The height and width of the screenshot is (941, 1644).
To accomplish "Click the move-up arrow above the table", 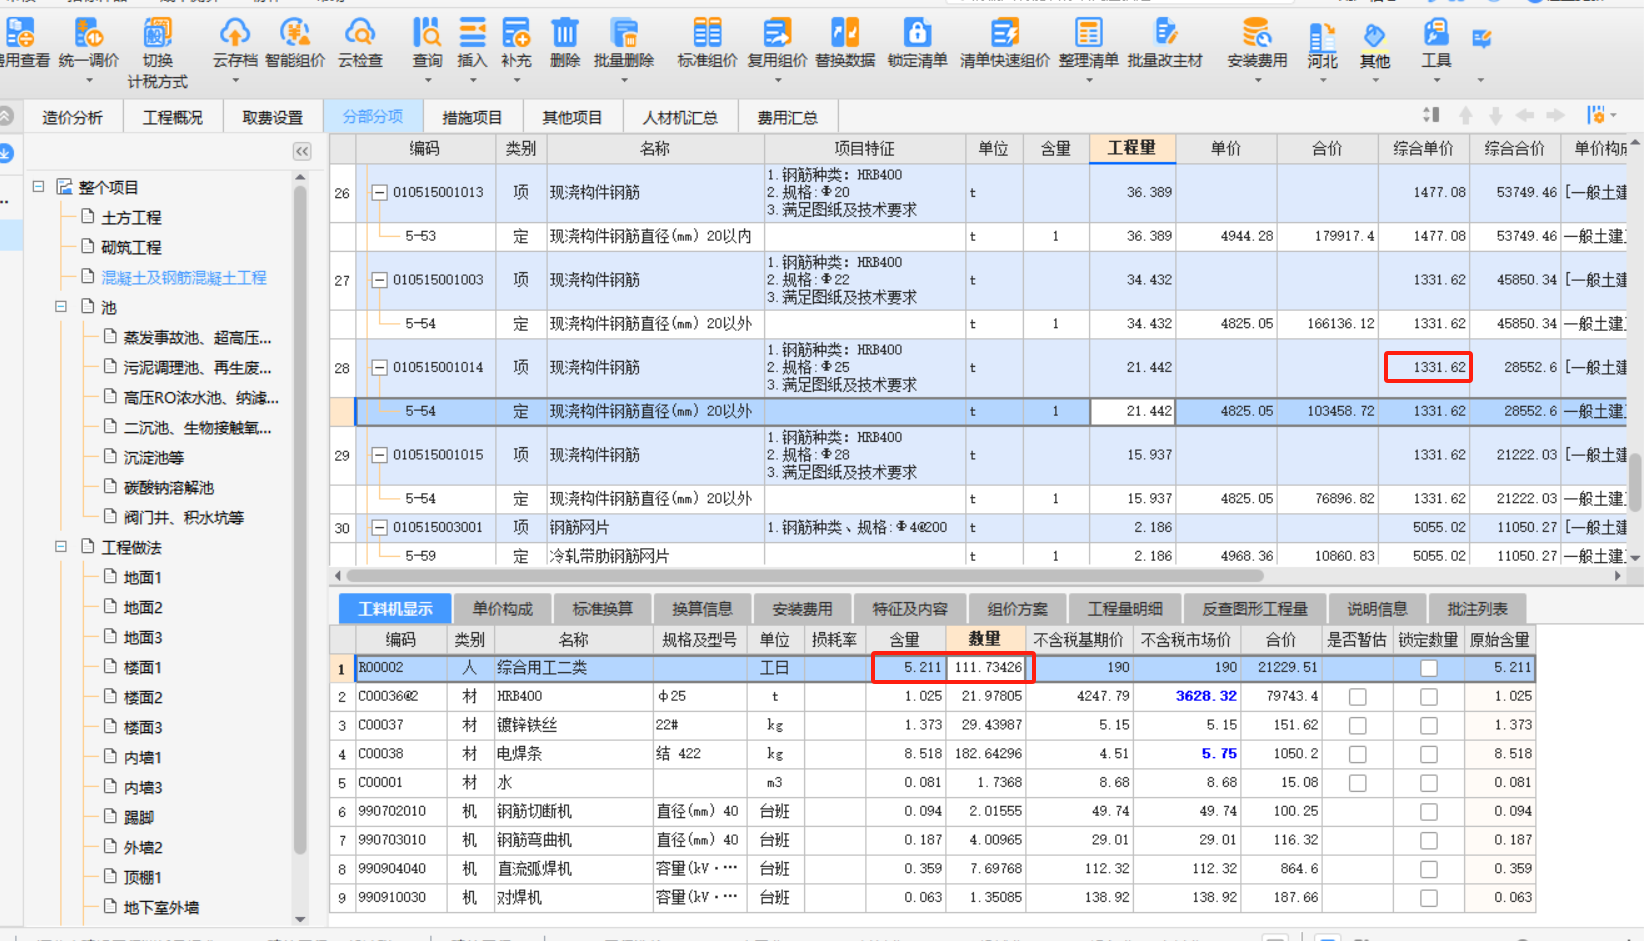I will pos(1466,116).
